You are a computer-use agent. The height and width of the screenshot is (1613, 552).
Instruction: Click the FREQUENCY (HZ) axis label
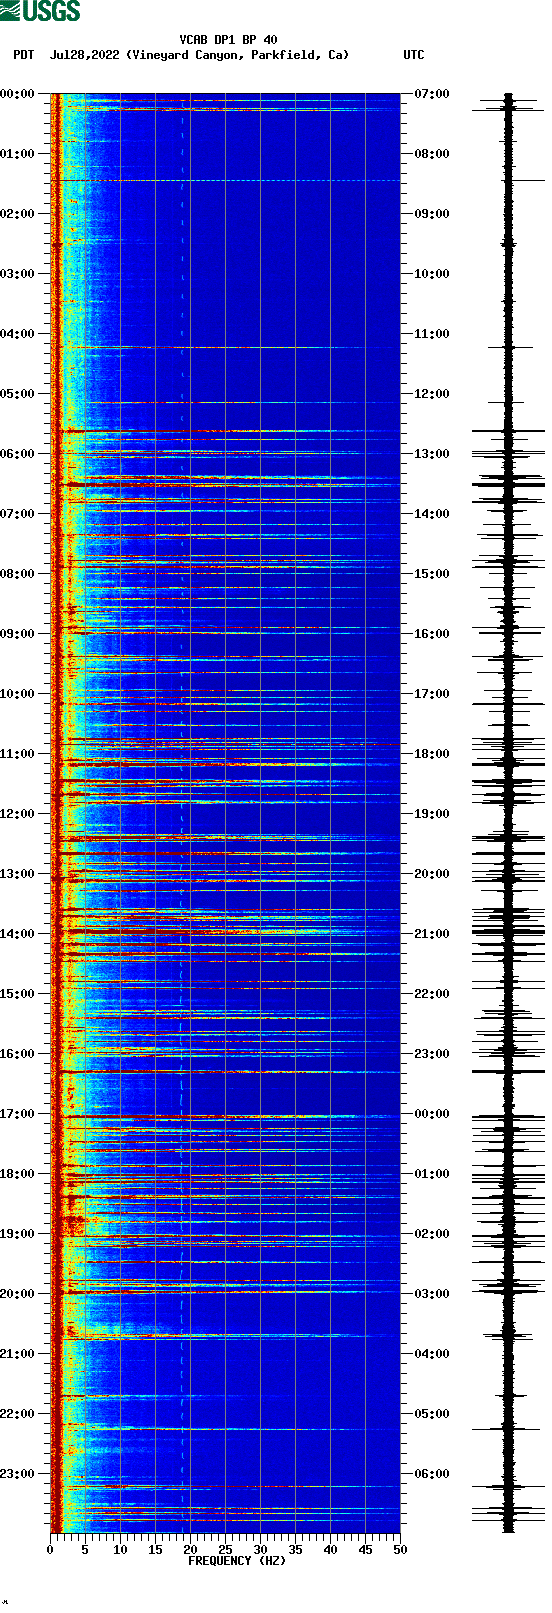[x=237, y=1560]
